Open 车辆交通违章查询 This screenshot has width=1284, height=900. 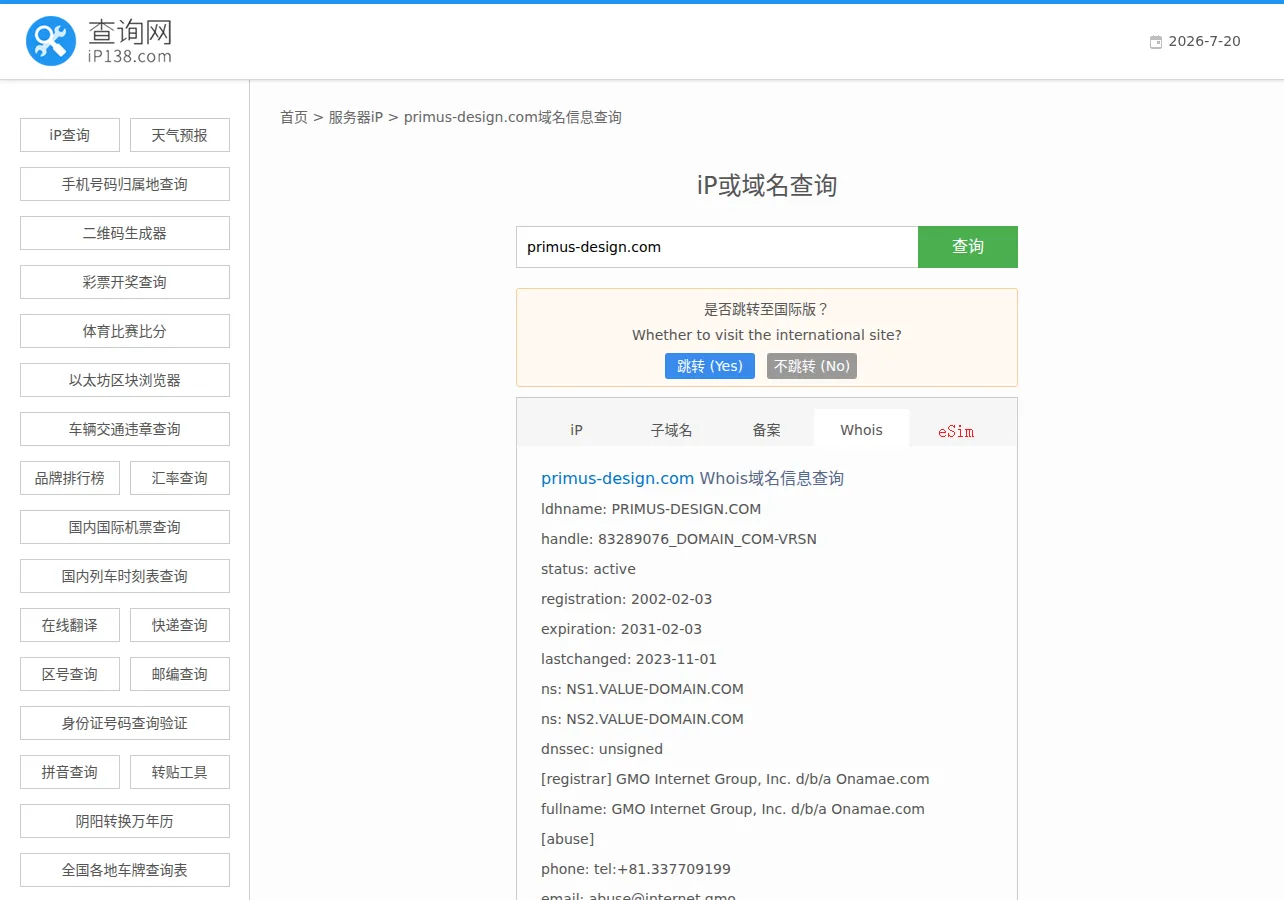[x=125, y=429]
